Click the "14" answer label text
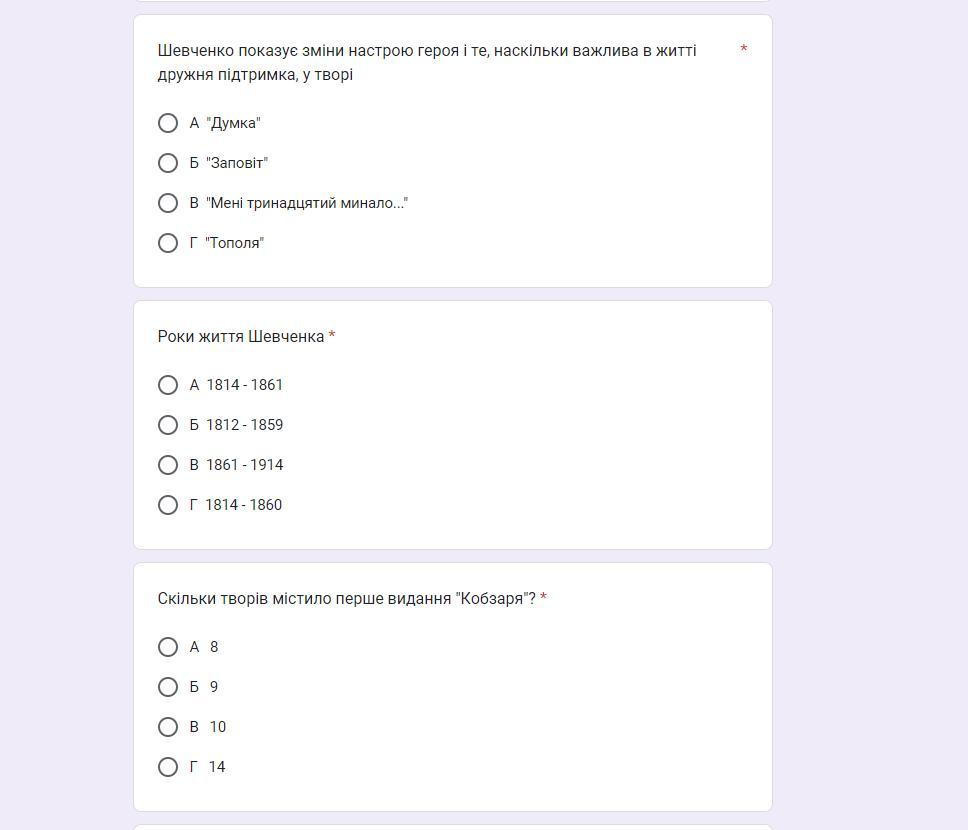The height and width of the screenshot is (830, 968). [217, 766]
